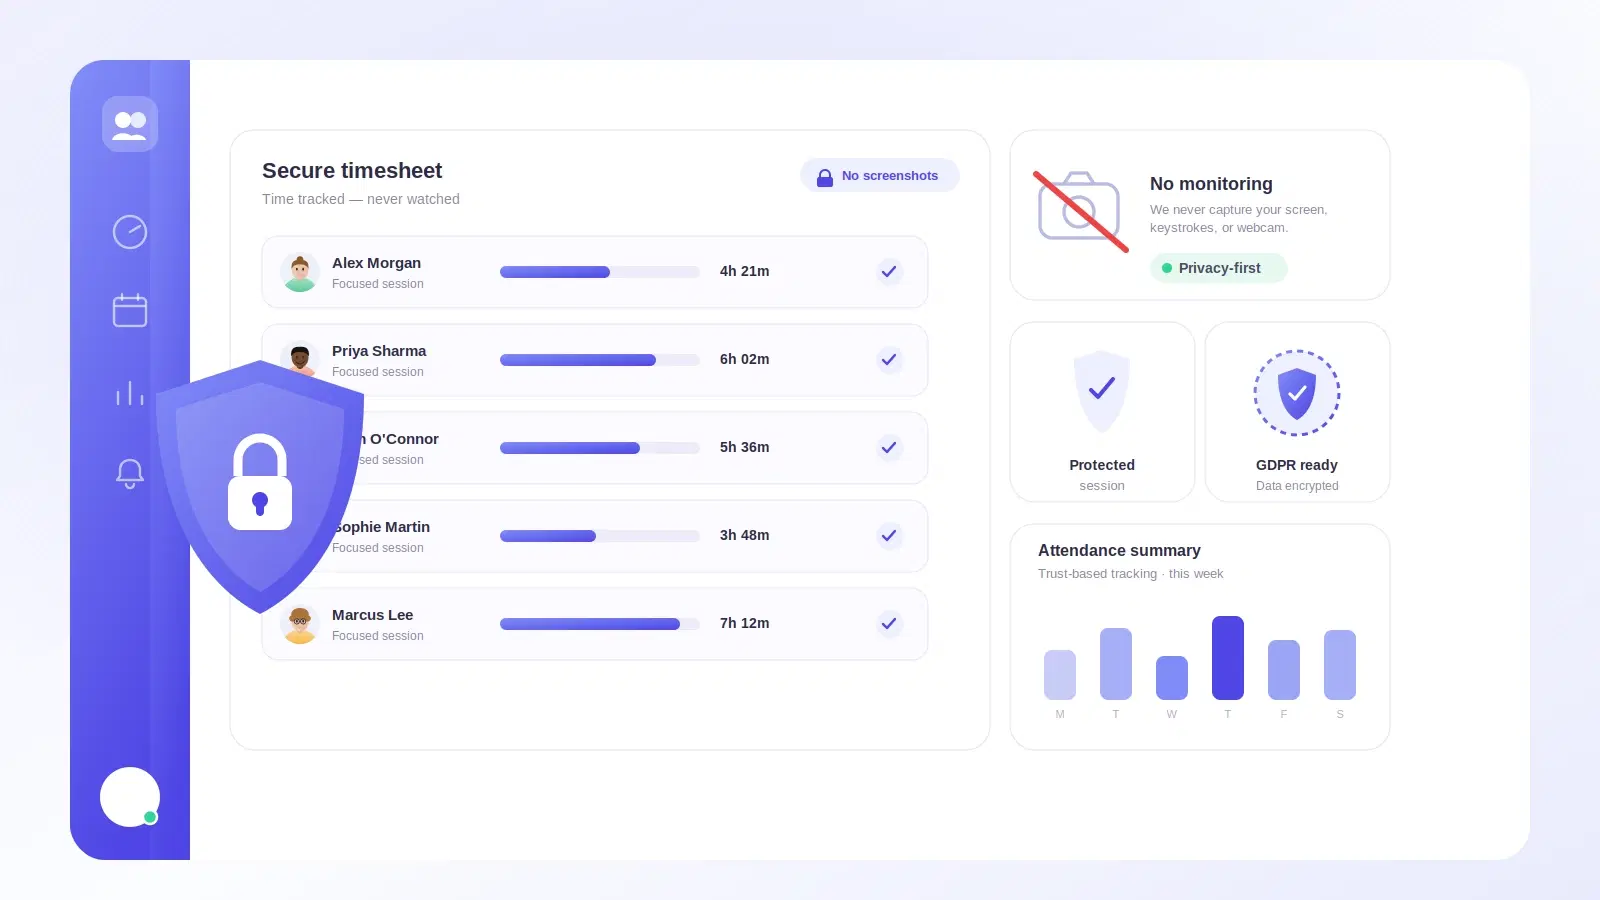Click the large shield lock icon
This screenshot has height=900, width=1600.
pyautogui.click(x=260, y=486)
